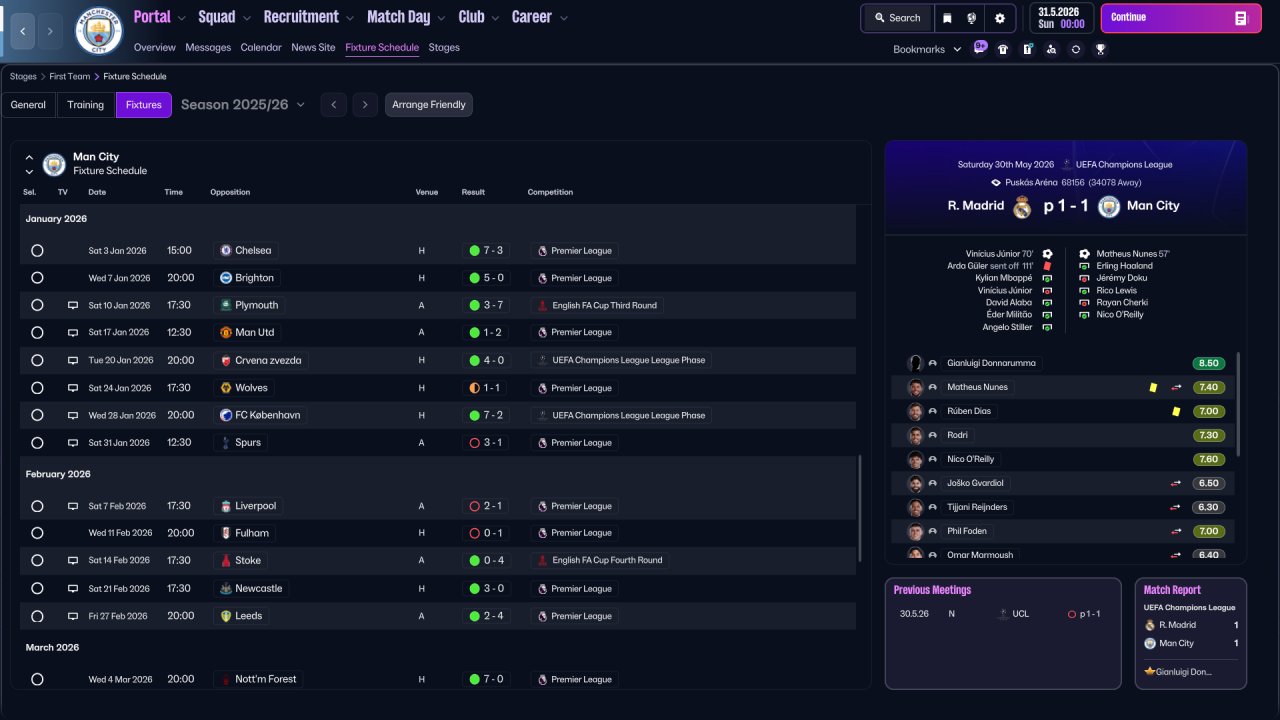Viewport: 1280px width, 720px height.
Task: Click the shirt icon in bookmarks bar
Action: click(x=1003, y=49)
